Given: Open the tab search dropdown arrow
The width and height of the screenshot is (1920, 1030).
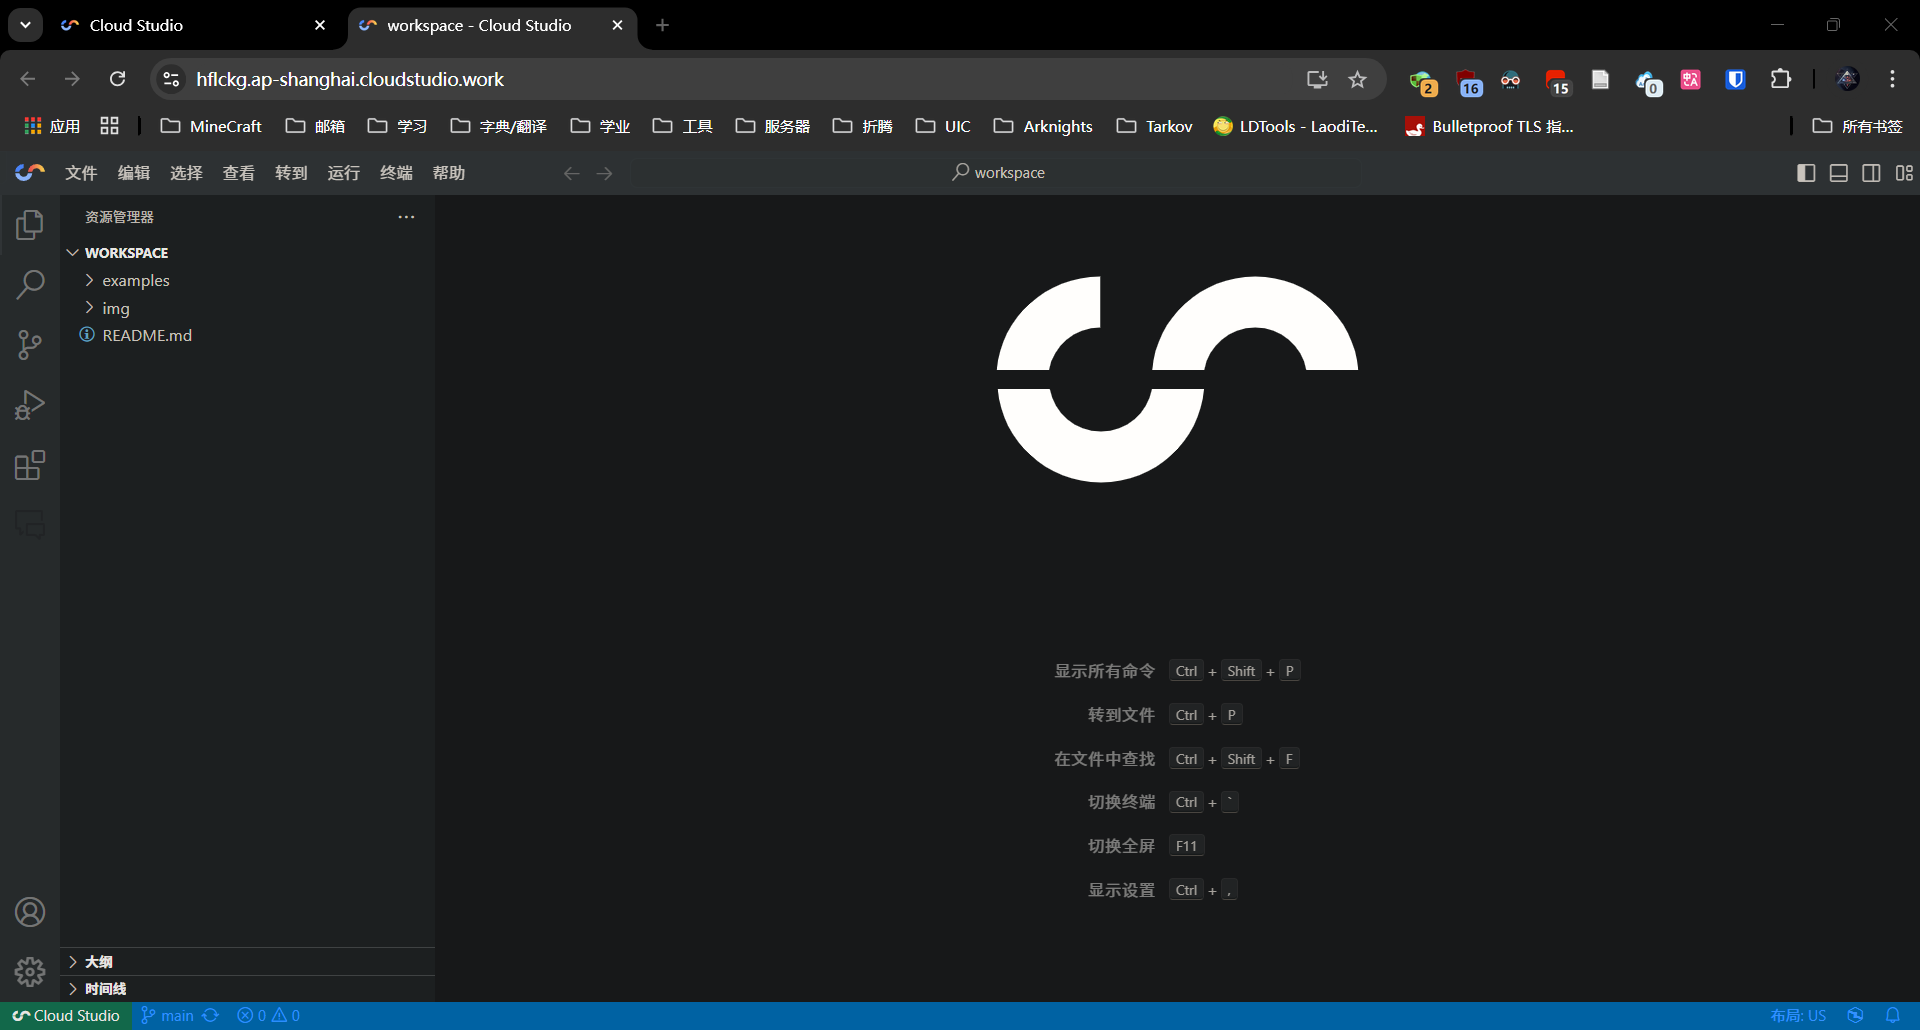Looking at the screenshot, I should (x=25, y=25).
